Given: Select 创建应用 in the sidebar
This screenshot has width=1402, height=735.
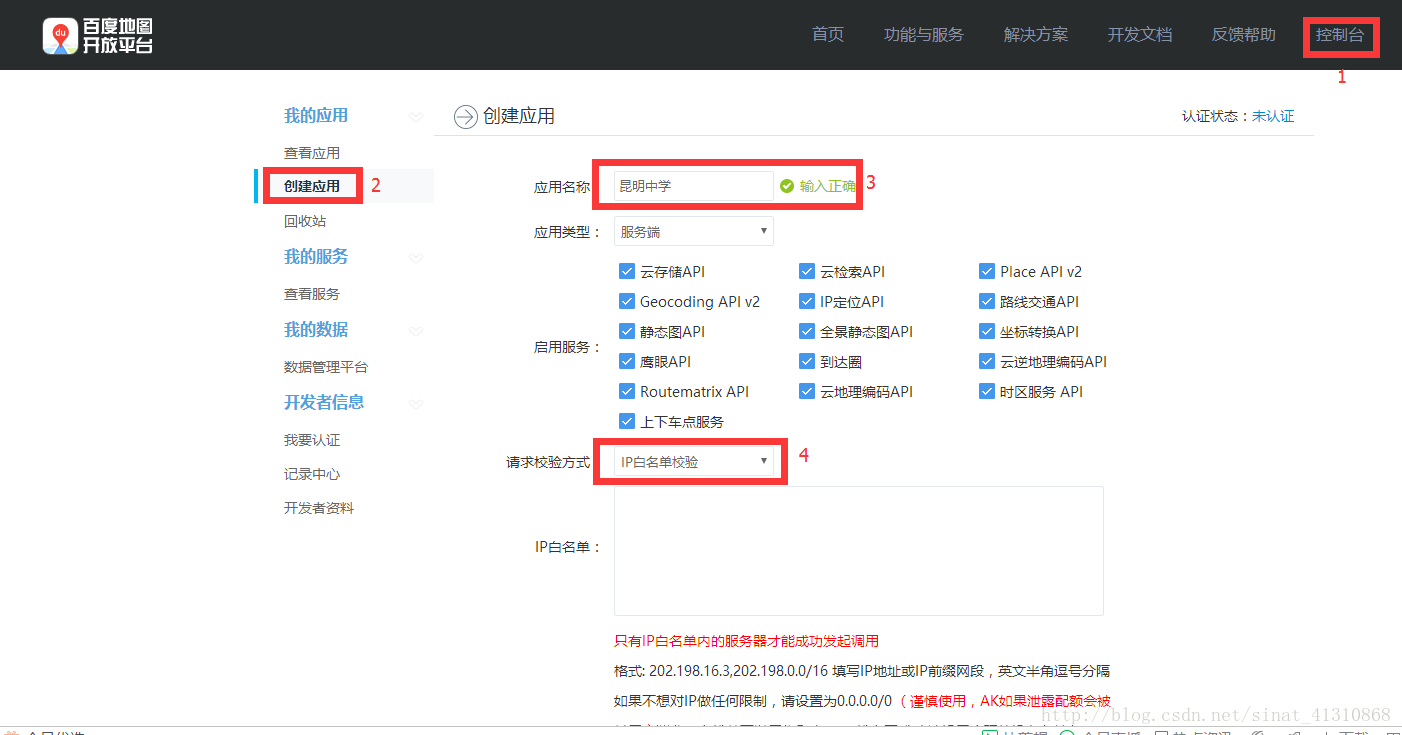Looking at the screenshot, I should point(312,186).
